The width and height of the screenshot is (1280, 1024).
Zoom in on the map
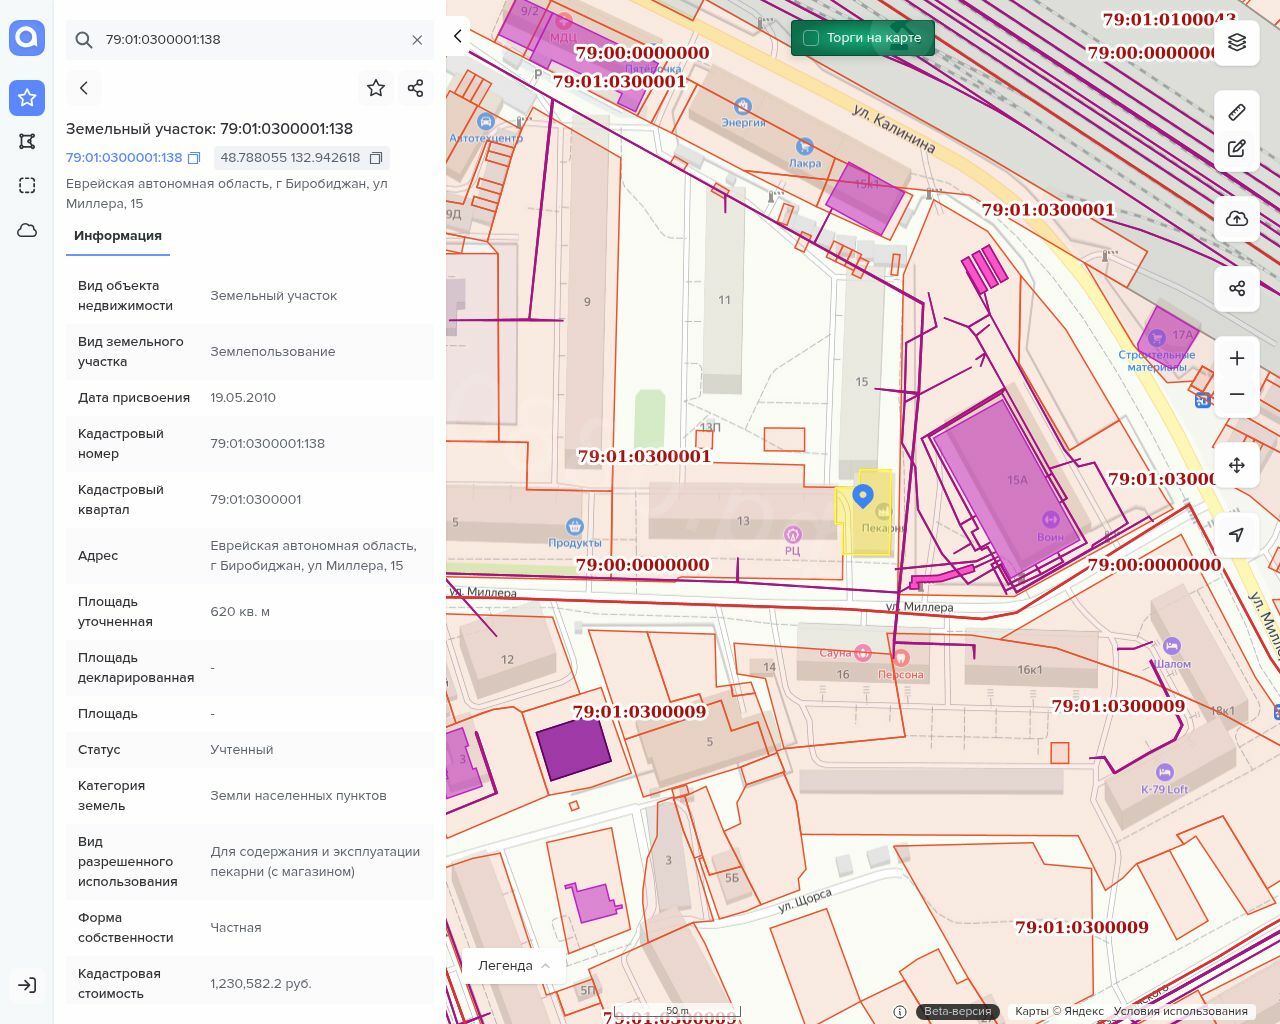1237,358
